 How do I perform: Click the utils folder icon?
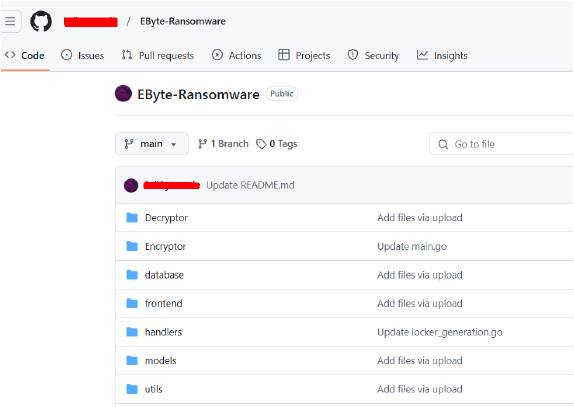[x=132, y=389]
